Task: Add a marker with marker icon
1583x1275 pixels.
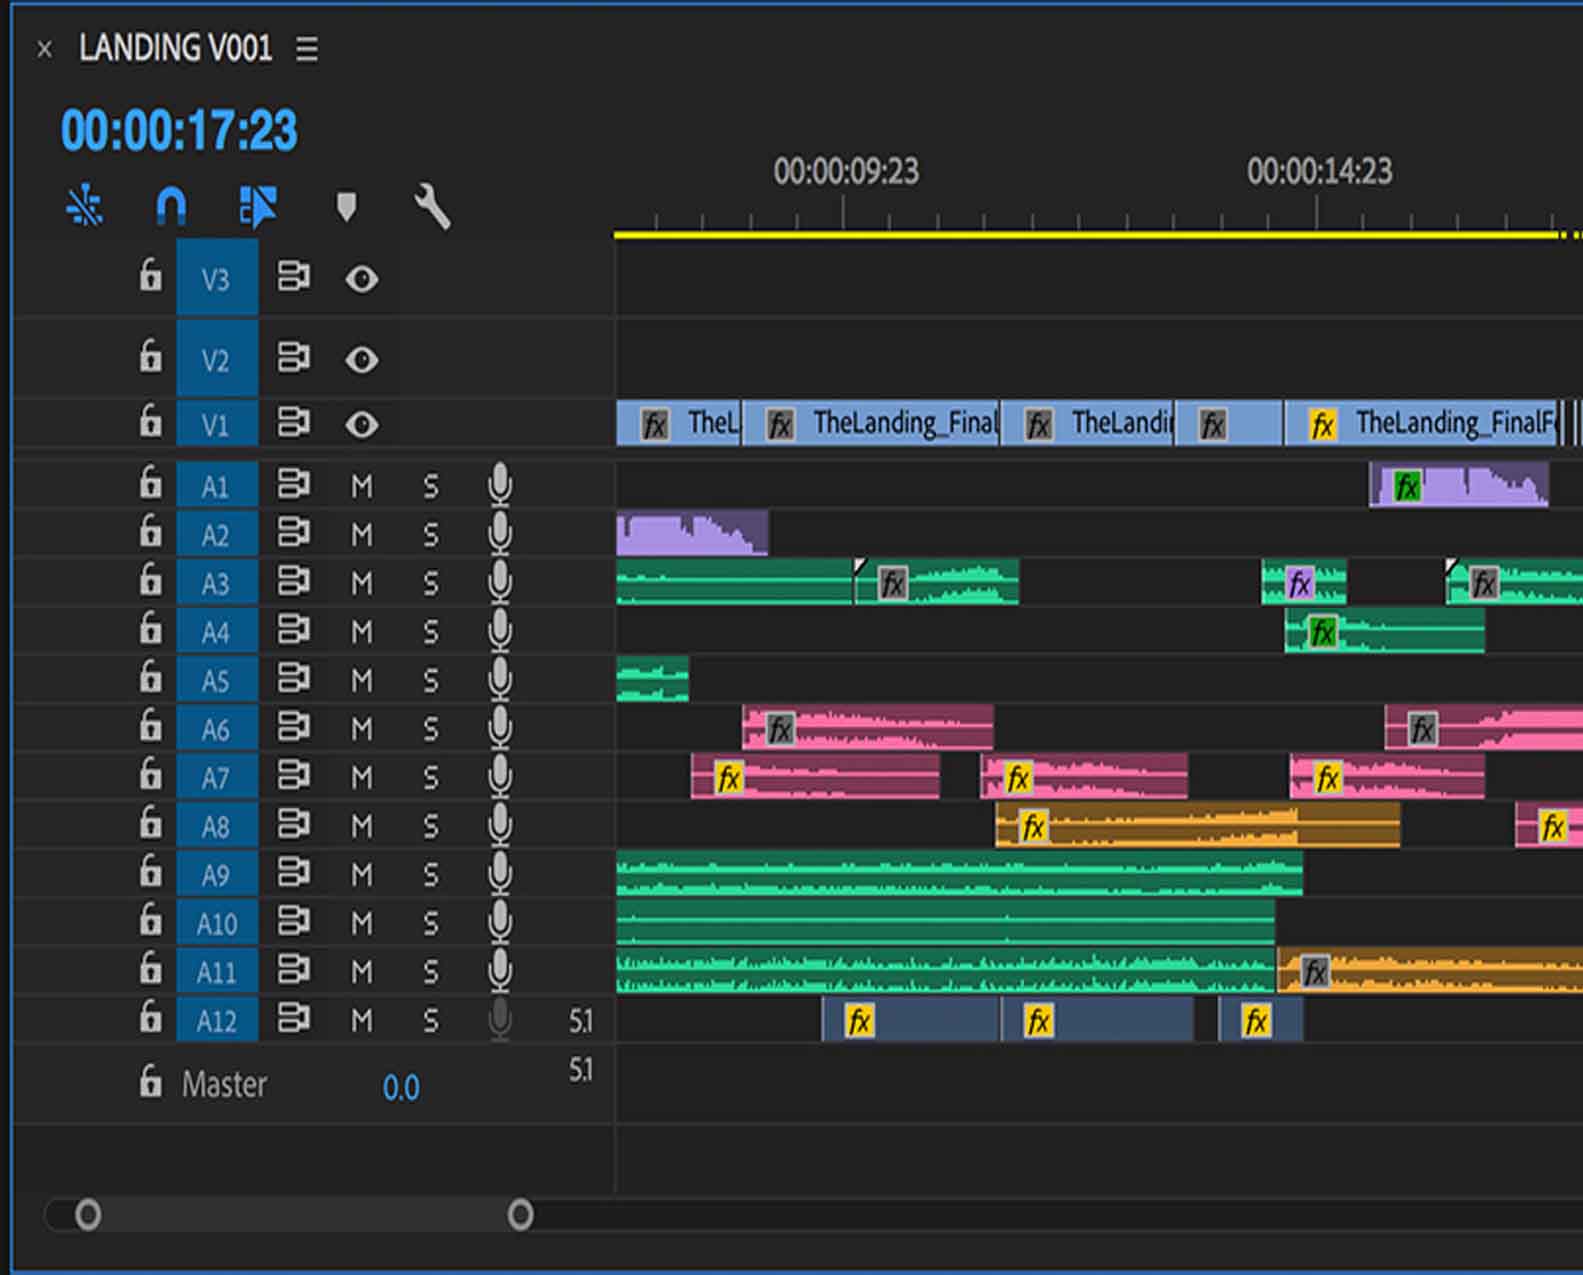Action: (346, 207)
